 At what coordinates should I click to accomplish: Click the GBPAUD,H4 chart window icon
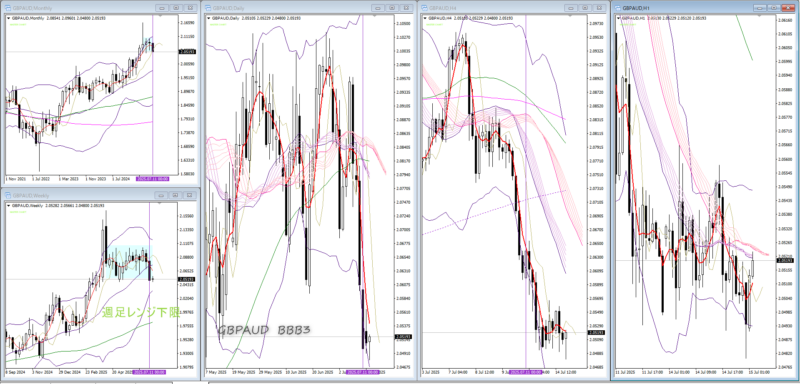(x=424, y=8)
